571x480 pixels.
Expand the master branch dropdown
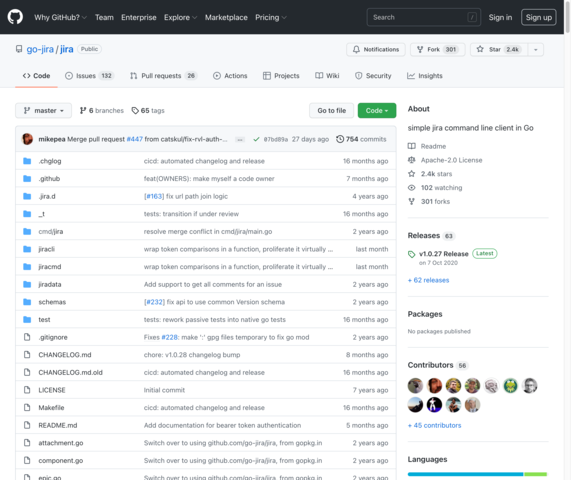43,110
